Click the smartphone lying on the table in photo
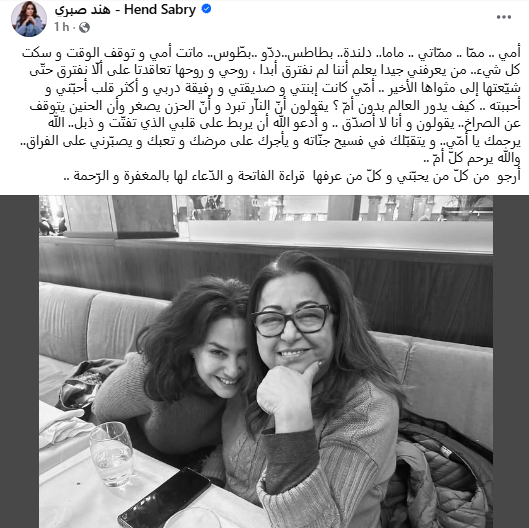 165,498
